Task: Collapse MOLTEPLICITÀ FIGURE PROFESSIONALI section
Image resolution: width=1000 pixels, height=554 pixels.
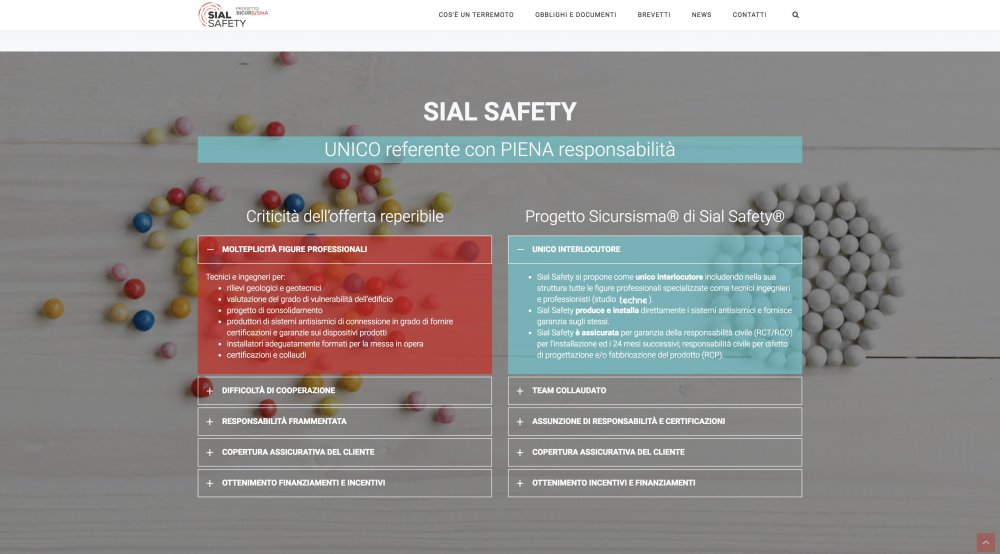Action: coord(344,249)
